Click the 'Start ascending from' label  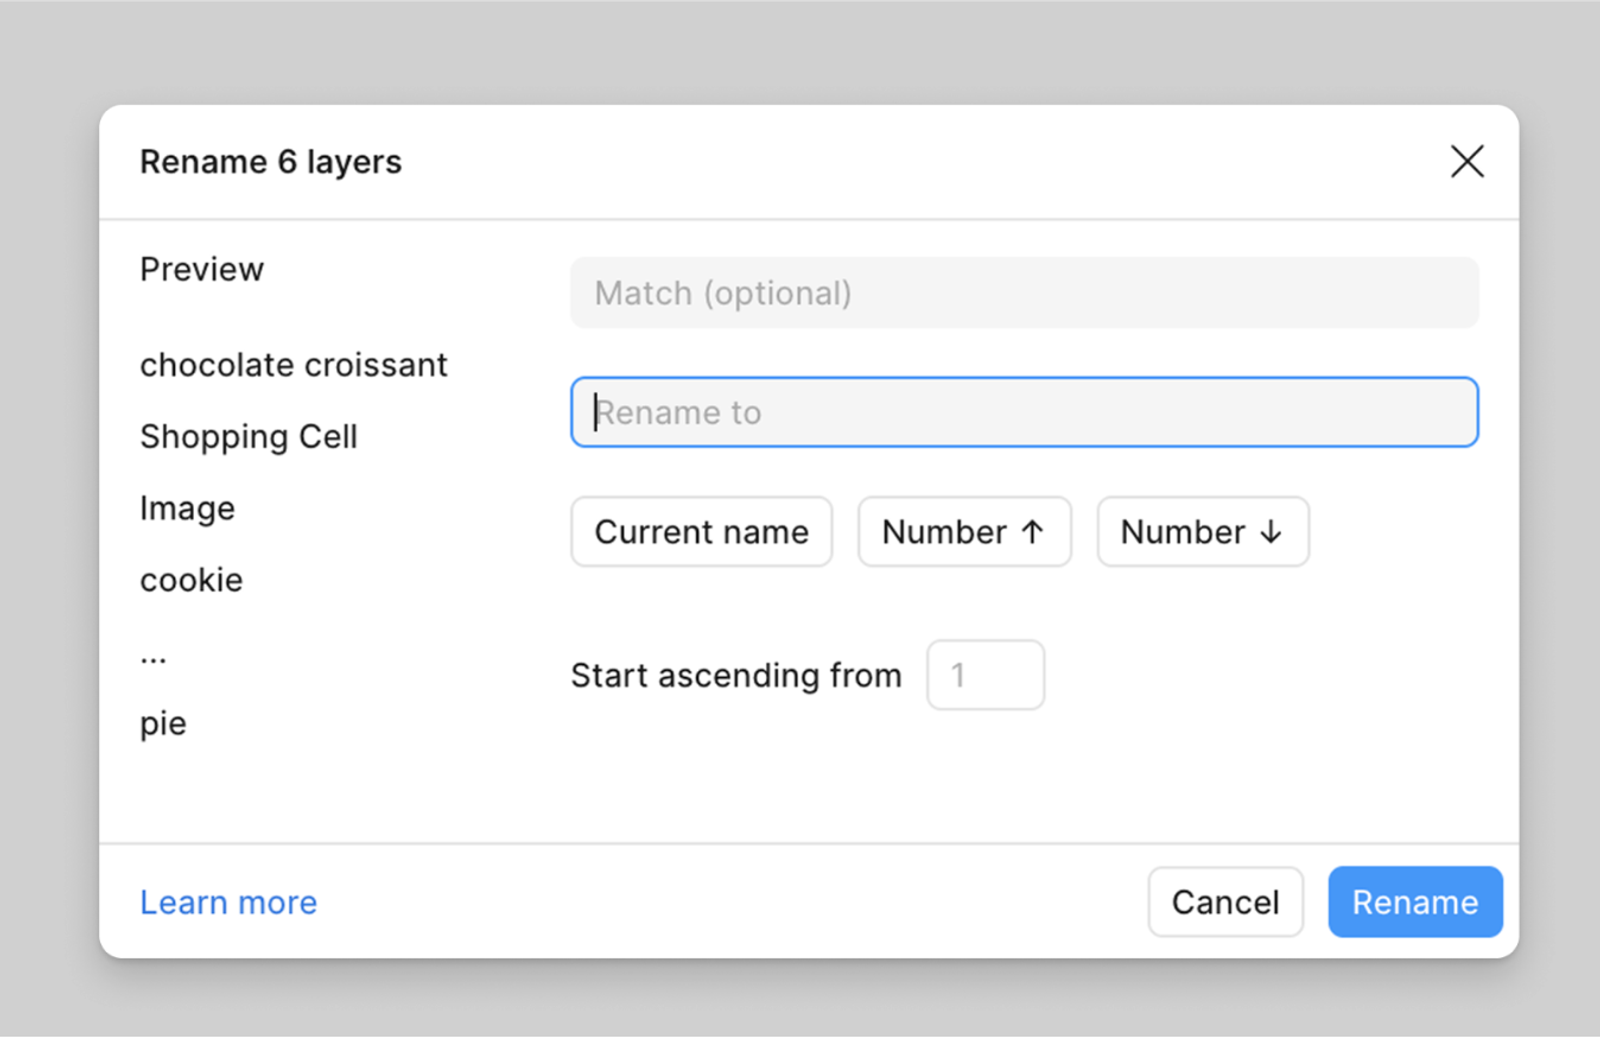736,676
